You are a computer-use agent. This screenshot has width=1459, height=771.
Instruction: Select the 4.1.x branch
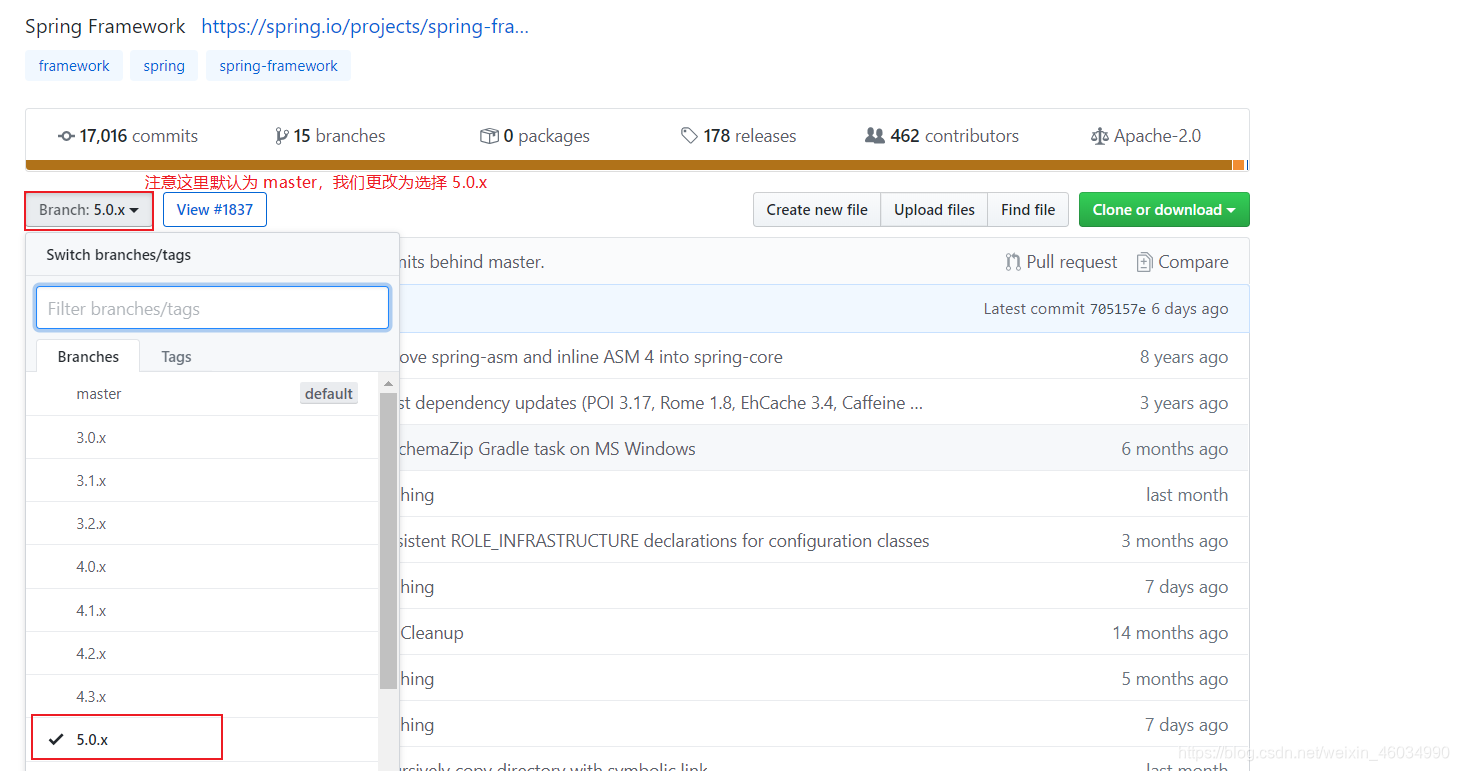(203, 610)
